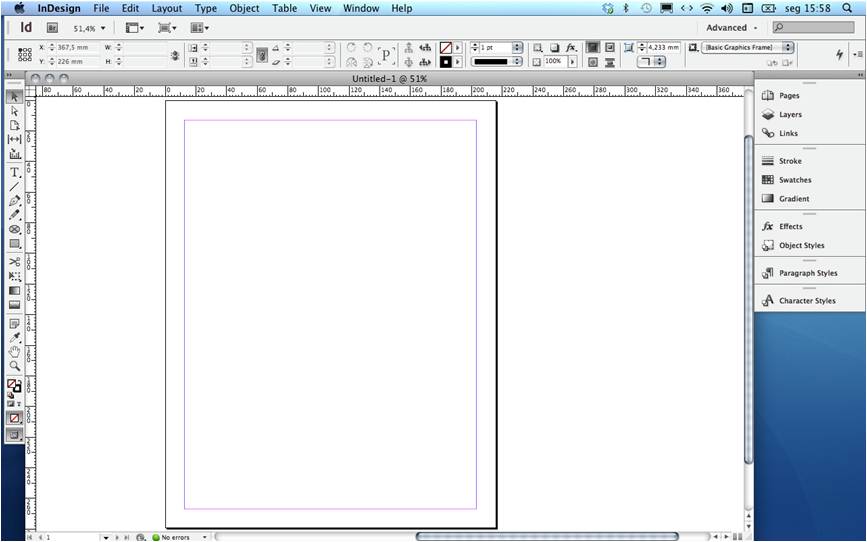Open the Screen Mode dropdown in top bar

tap(167, 28)
